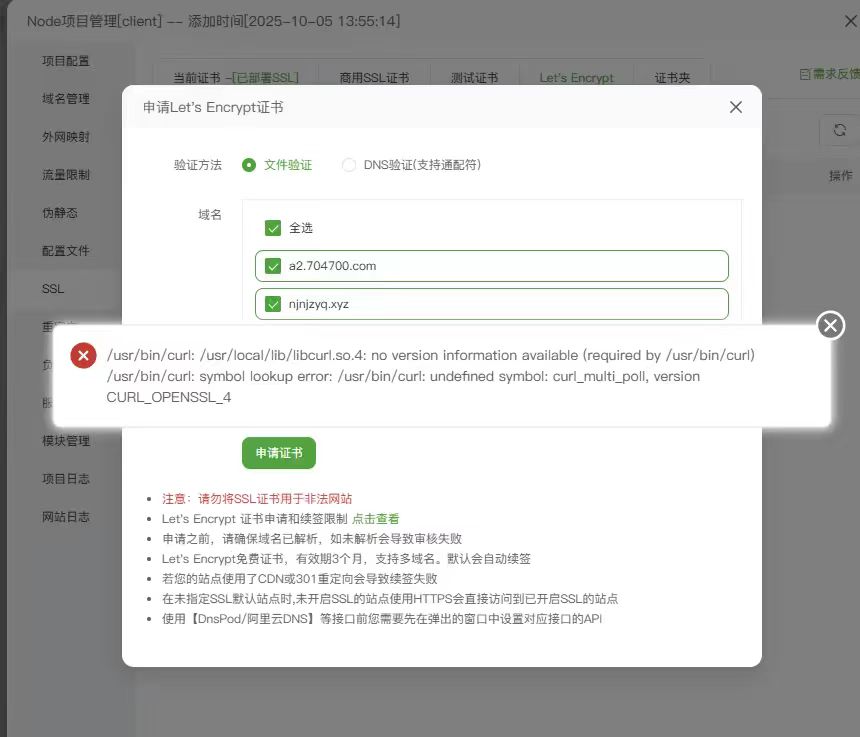Close the 申请Let's Encrypt证书 dialog
The image size is (860, 737).
(x=736, y=106)
